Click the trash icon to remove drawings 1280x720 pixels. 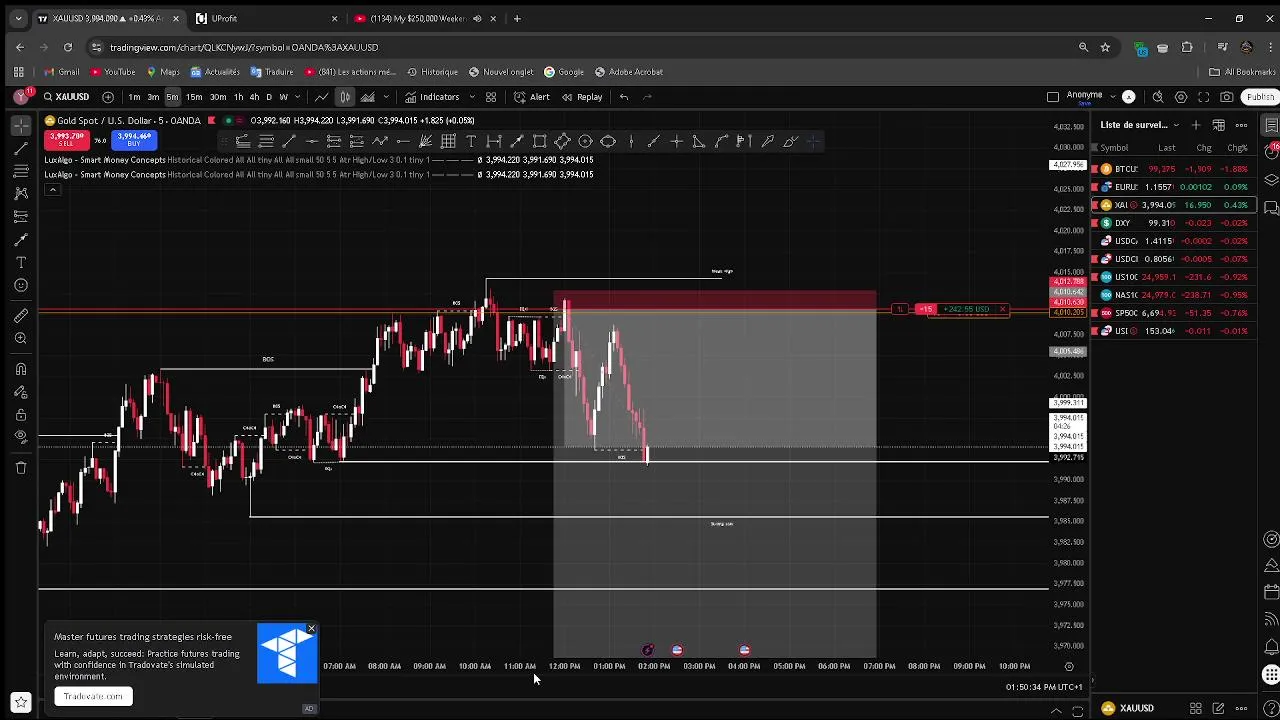click(x=21, y=467)
